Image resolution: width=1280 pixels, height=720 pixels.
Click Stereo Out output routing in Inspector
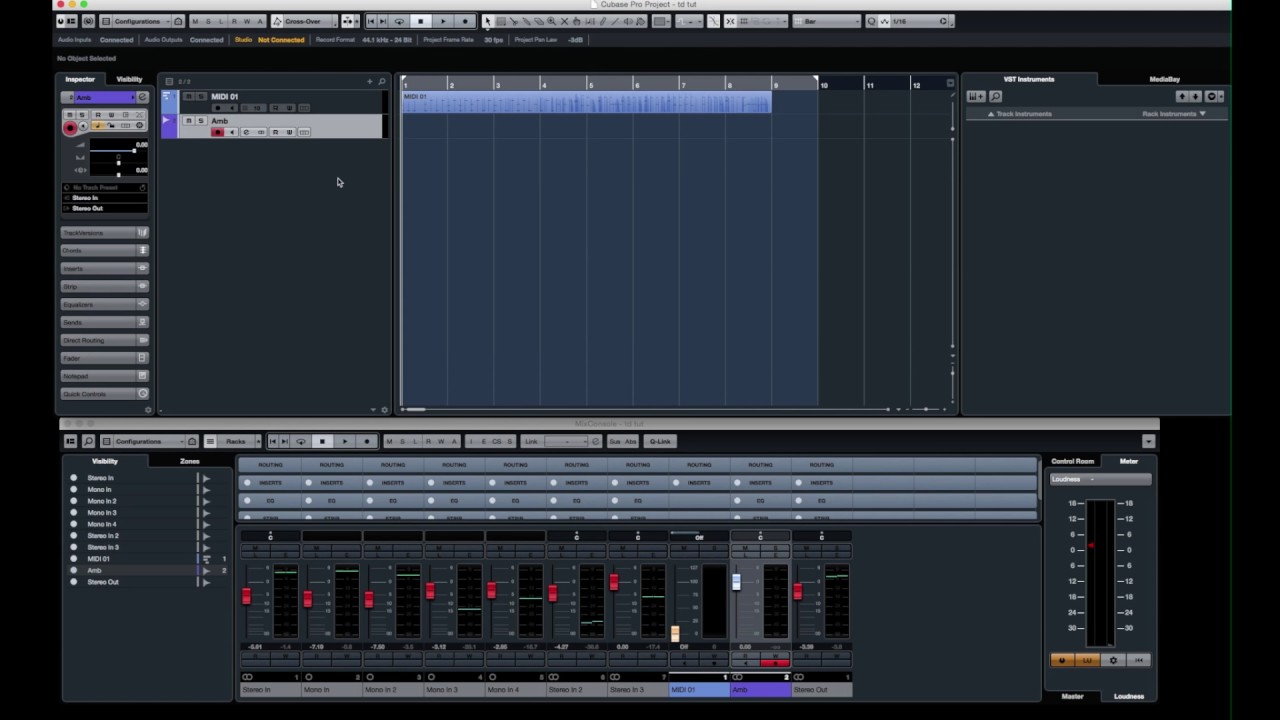tap(104, 208)
